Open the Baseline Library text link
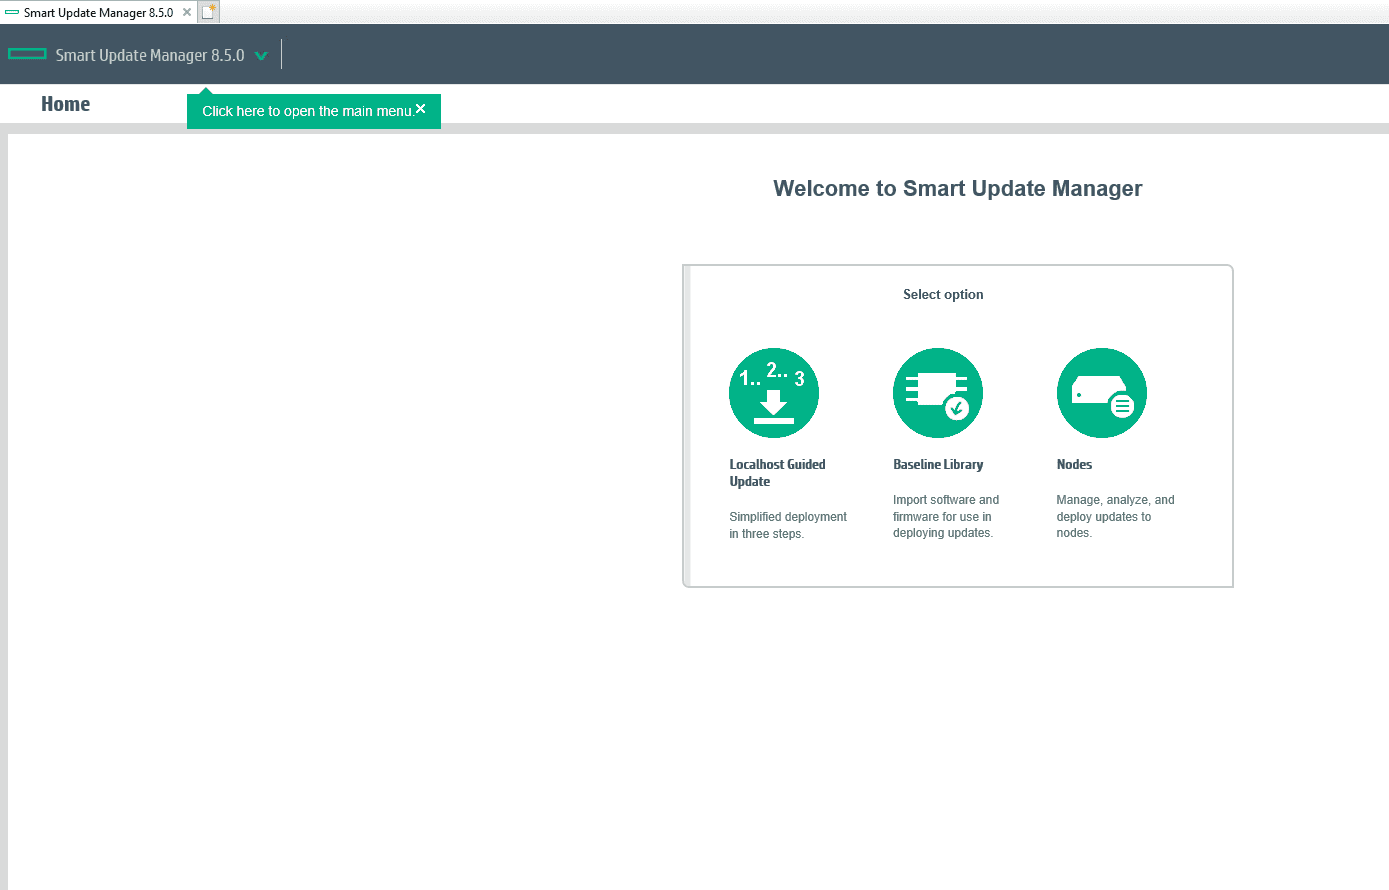1389x890 pixels. pyautogui.click(x=938, y=464)
